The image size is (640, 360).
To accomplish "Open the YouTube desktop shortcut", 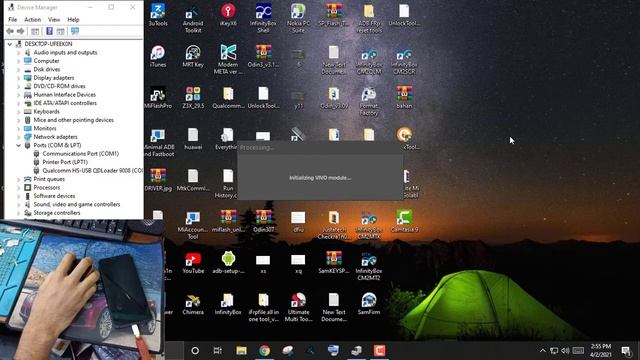I will tap(193, 263).
